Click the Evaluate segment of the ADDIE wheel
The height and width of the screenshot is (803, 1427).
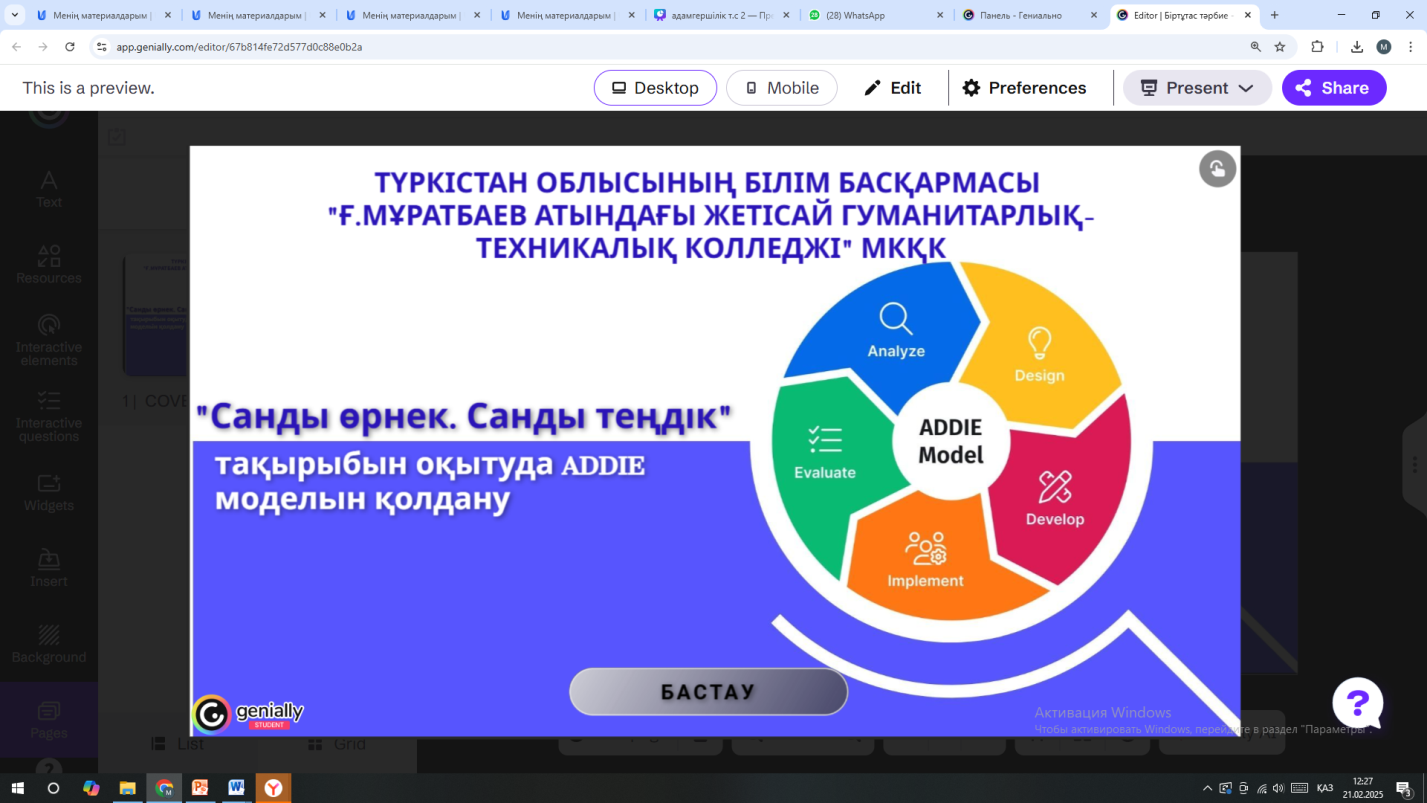pos(825,450)
